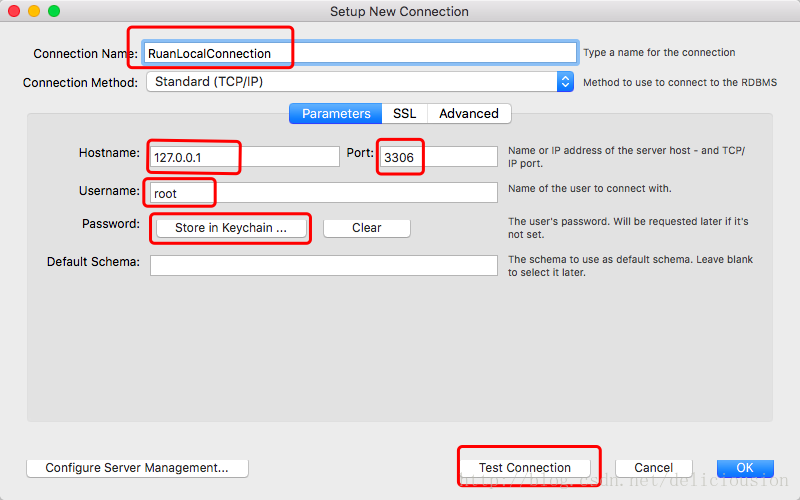800x500 pixels.
Task: Click the Password label text
Action: point(111,224)
